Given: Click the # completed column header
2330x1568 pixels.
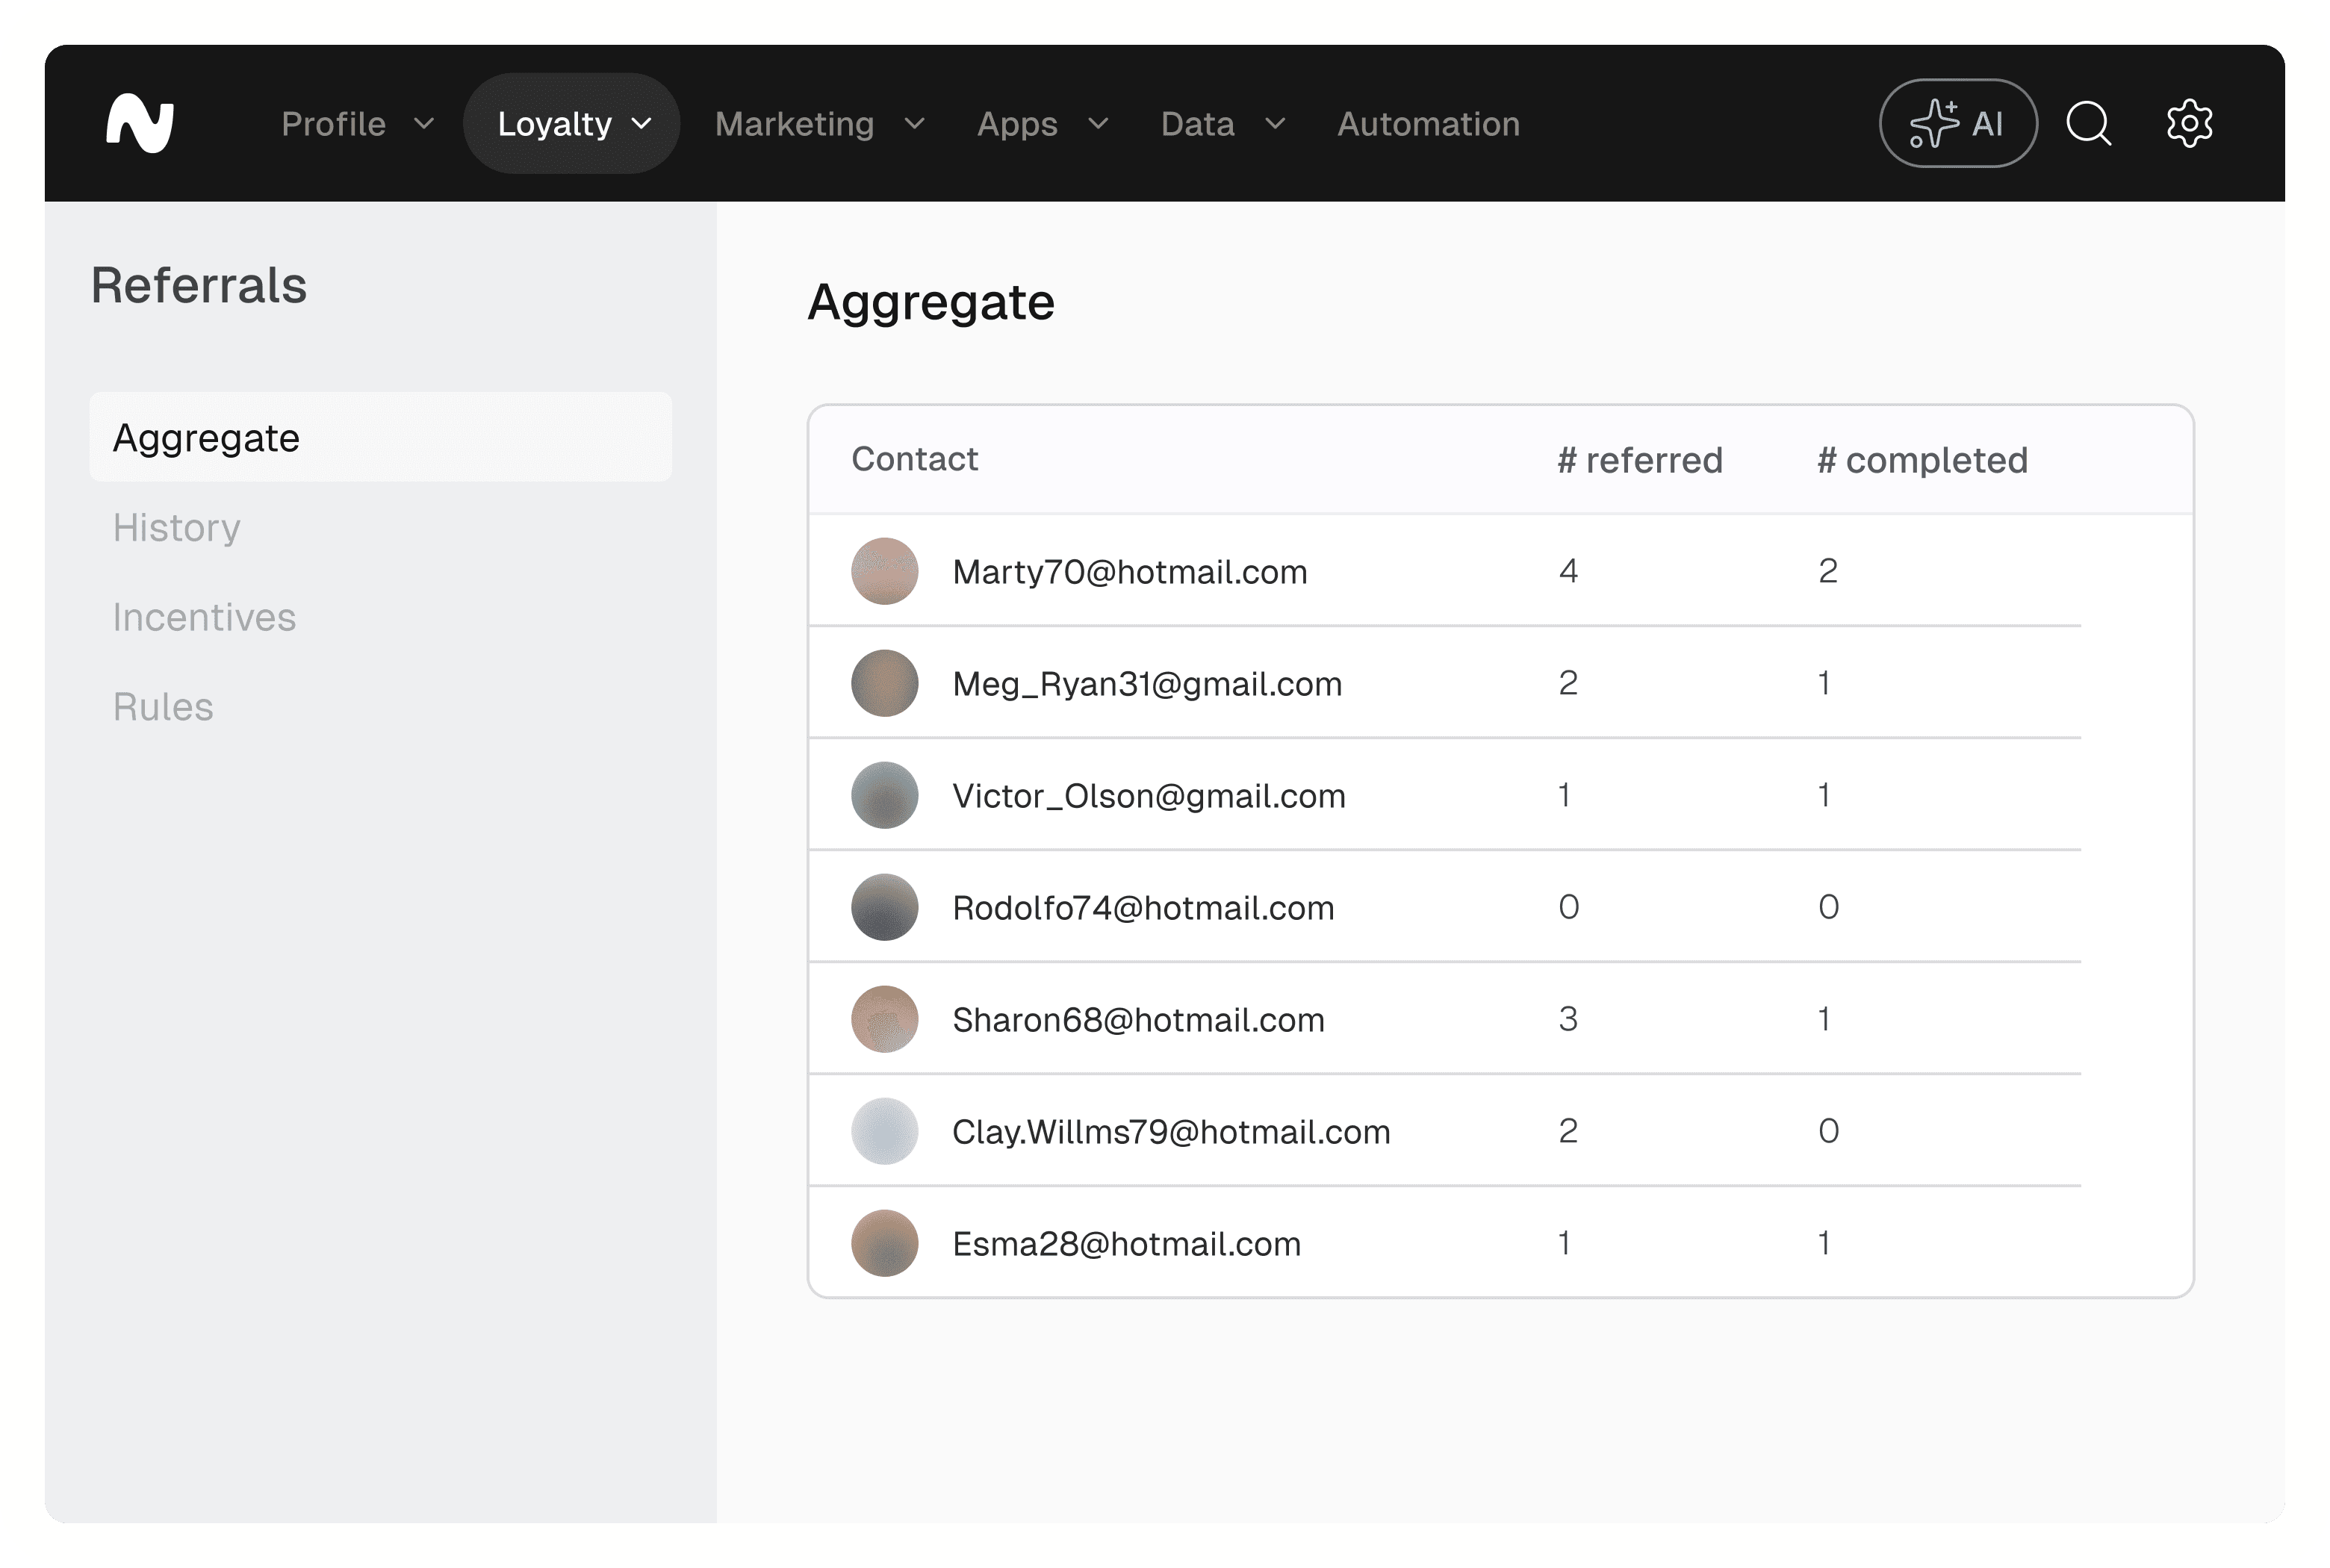Looking at the screenshot, I should [x=1922, y=460].
